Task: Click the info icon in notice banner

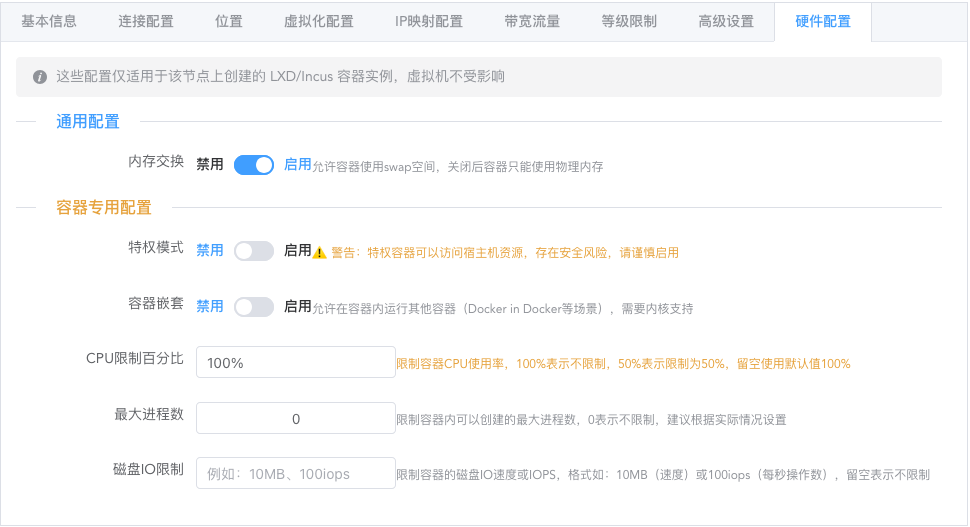Action: 40,77
